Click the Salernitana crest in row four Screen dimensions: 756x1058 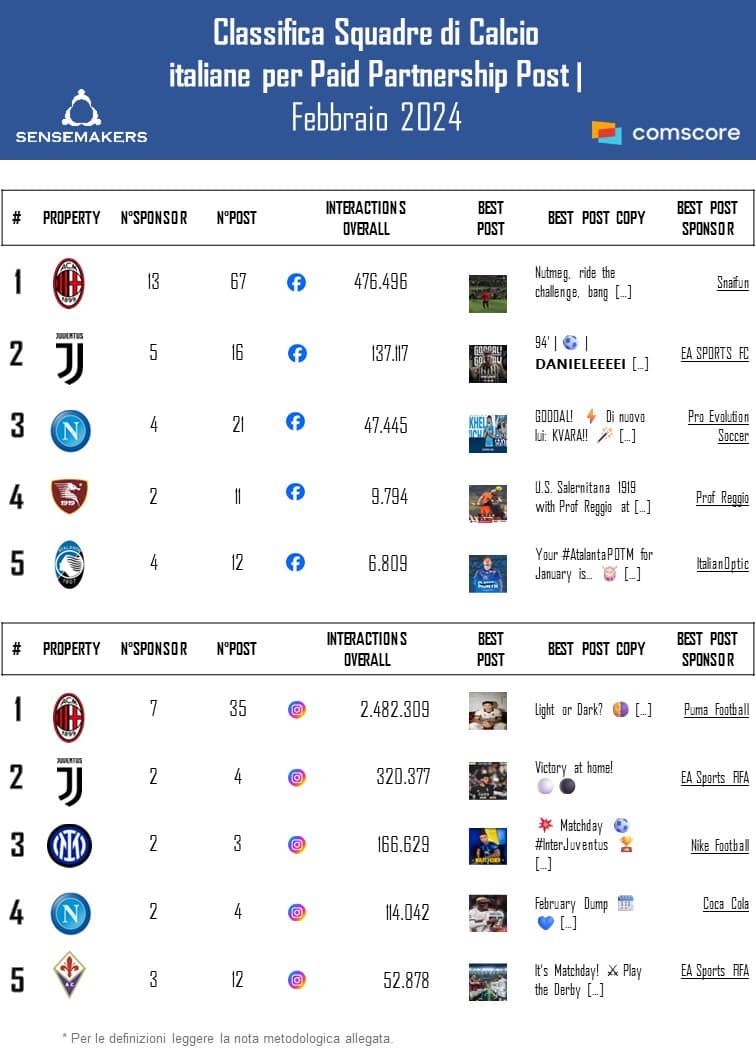[x=70, y=496]
